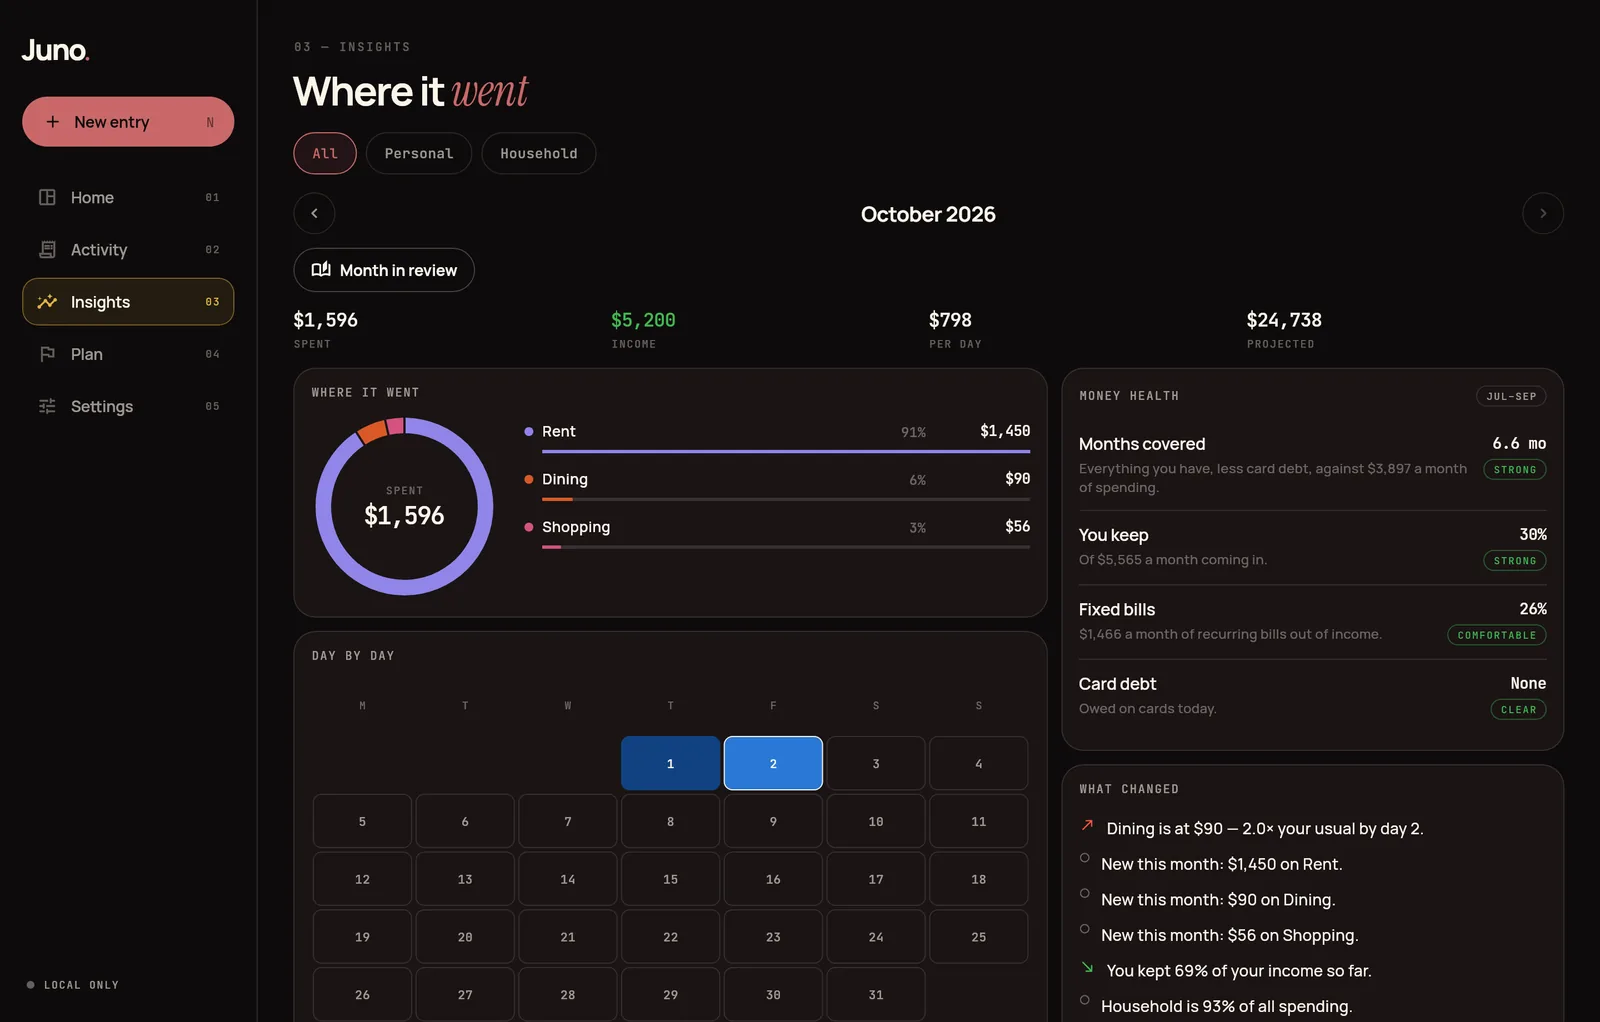Select day 1 in the calendar
This screenshot has height=1022, width=1600.
(x=670, y=763)
